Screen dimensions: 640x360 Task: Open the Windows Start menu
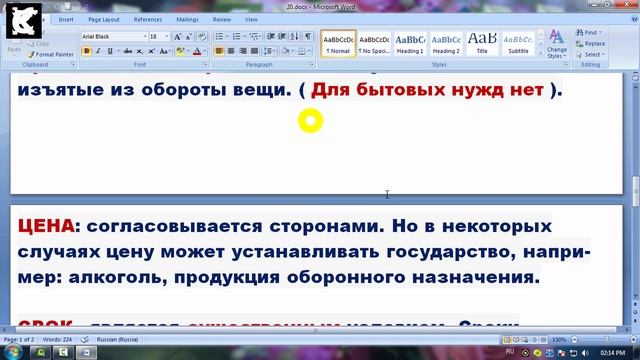point(13,352)
